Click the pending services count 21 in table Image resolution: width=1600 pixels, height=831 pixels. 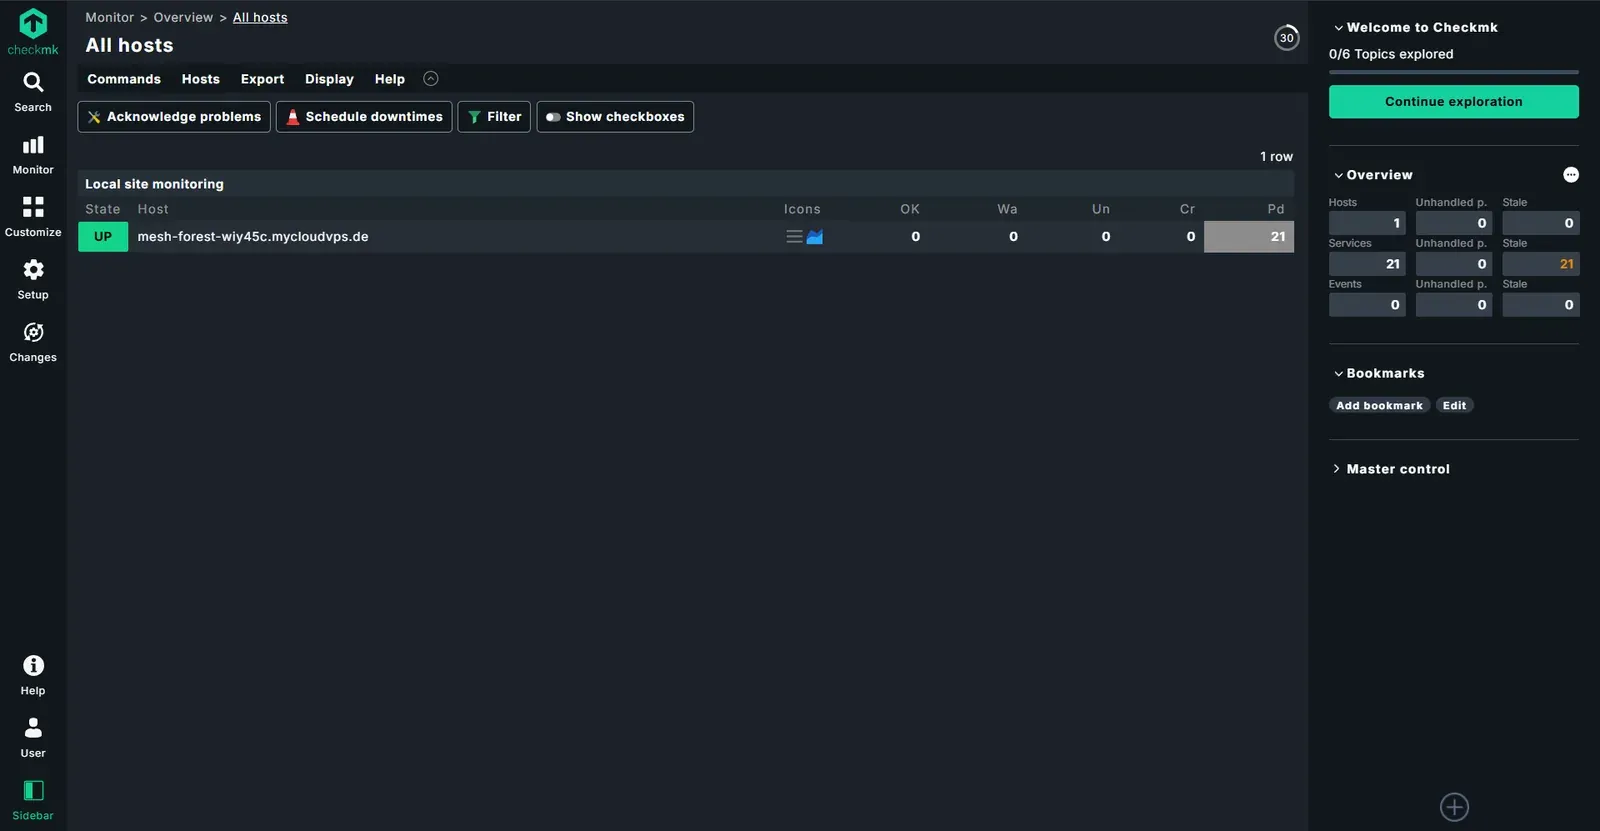point(1249,237)
